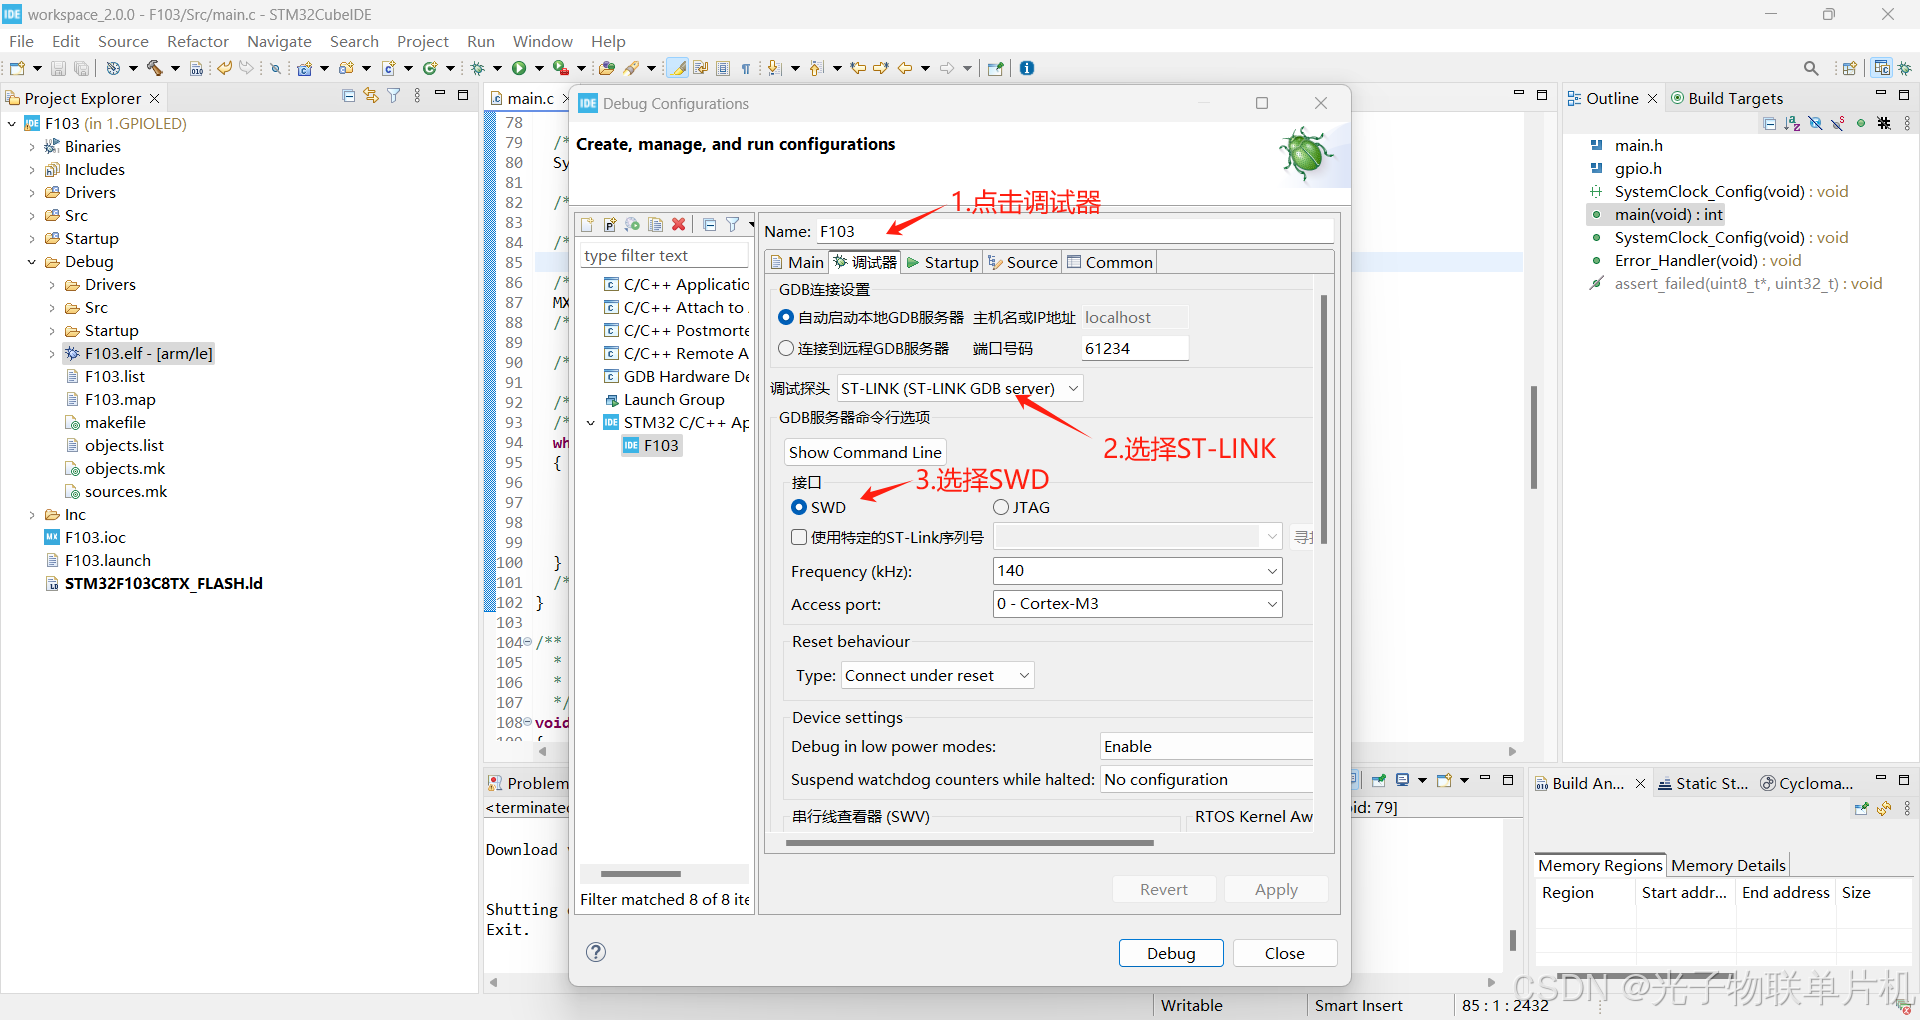
Task: Click the green Run arrow toolbar icon
Action: coord(519,68)
